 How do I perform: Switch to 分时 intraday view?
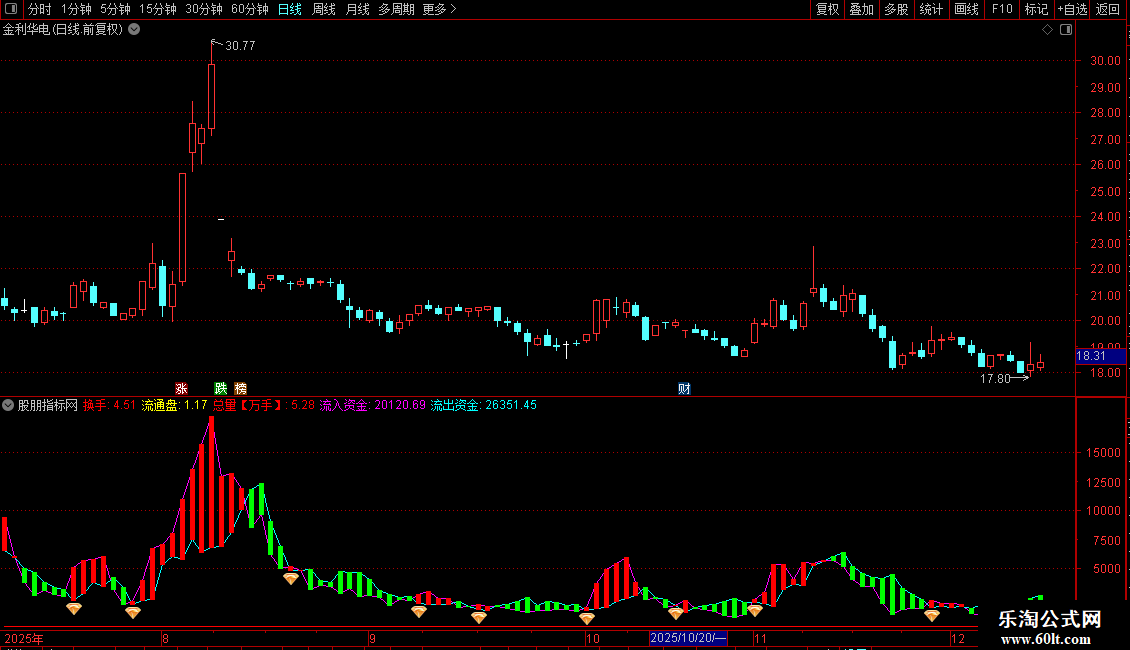pos(40,9)
